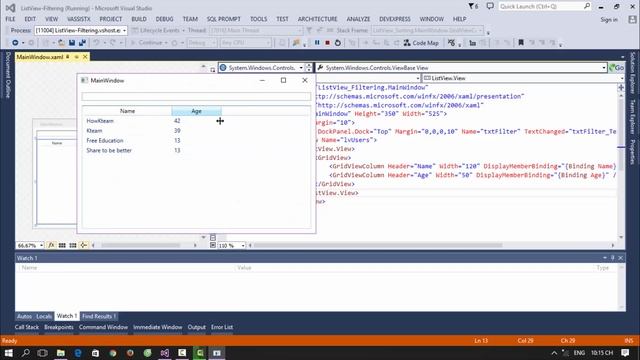The width and height of the screenshot is (640, 360).
Task: Switch to the Autos tab
Action: (24, 316)
